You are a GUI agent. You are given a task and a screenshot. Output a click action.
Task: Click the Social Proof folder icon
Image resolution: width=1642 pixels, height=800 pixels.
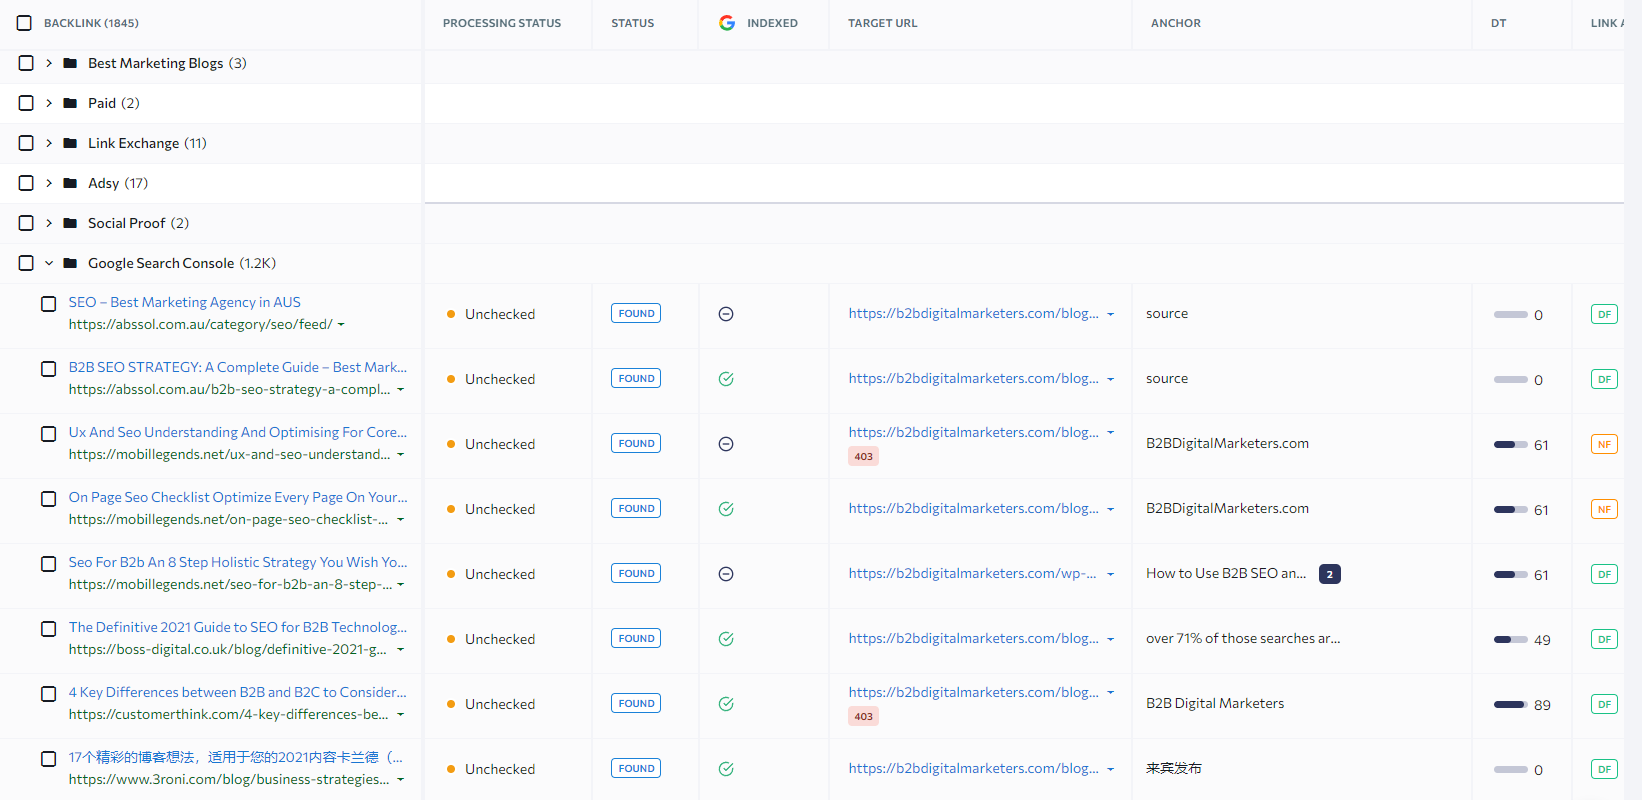click(x=70, y=223)
